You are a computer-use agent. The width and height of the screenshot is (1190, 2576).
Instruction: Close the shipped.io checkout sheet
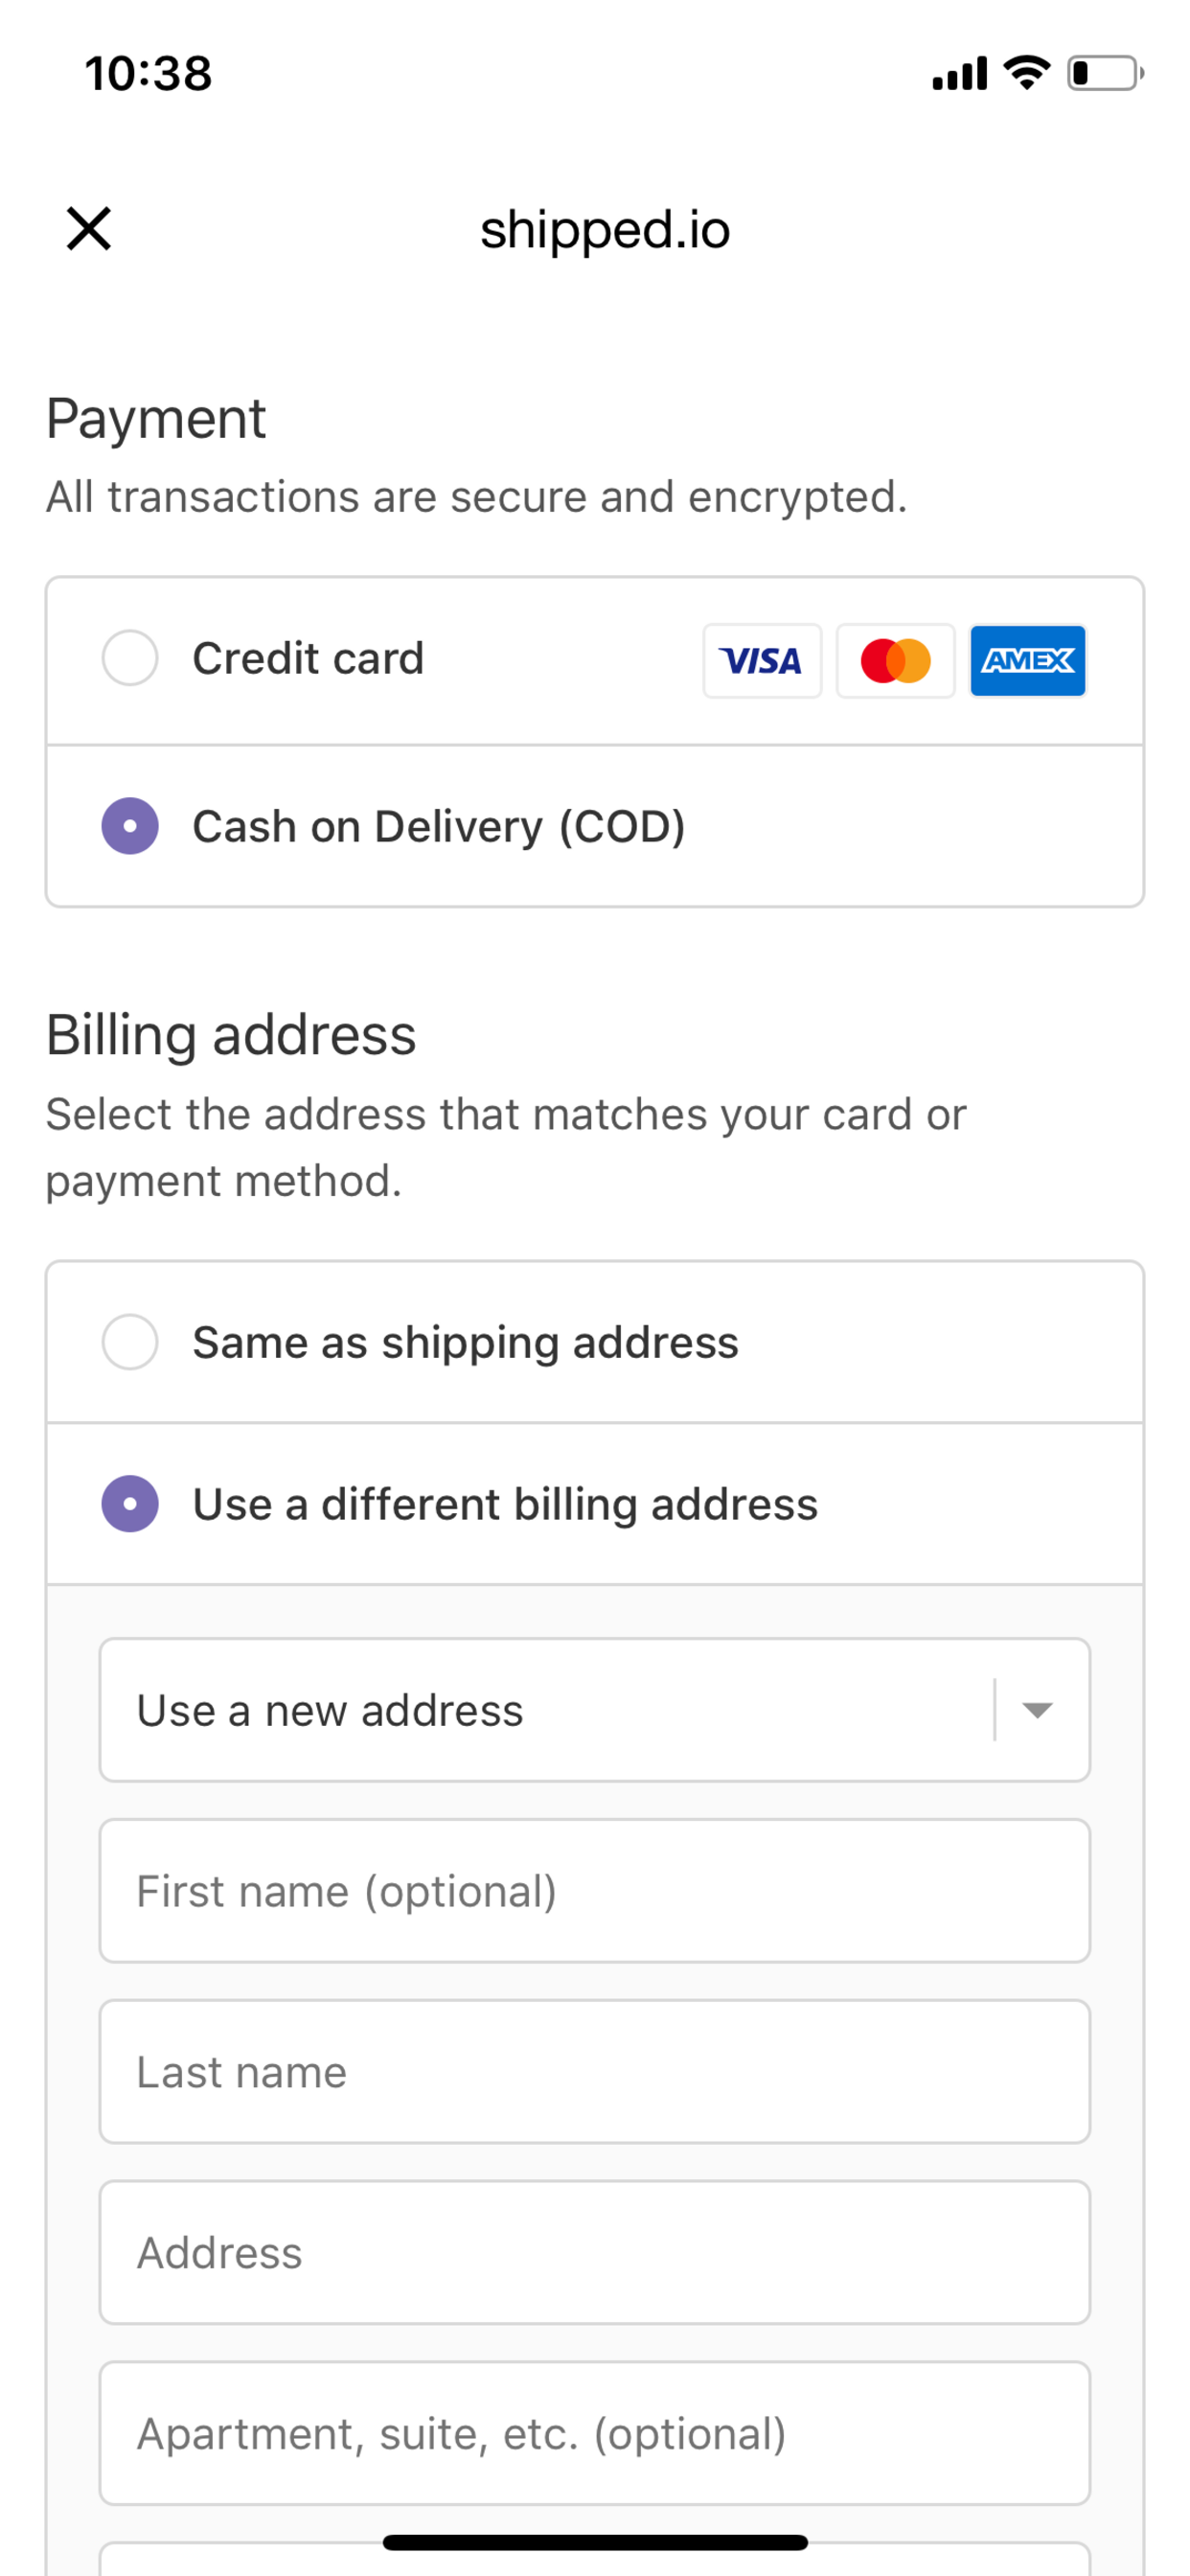click(x=88, y=228)
